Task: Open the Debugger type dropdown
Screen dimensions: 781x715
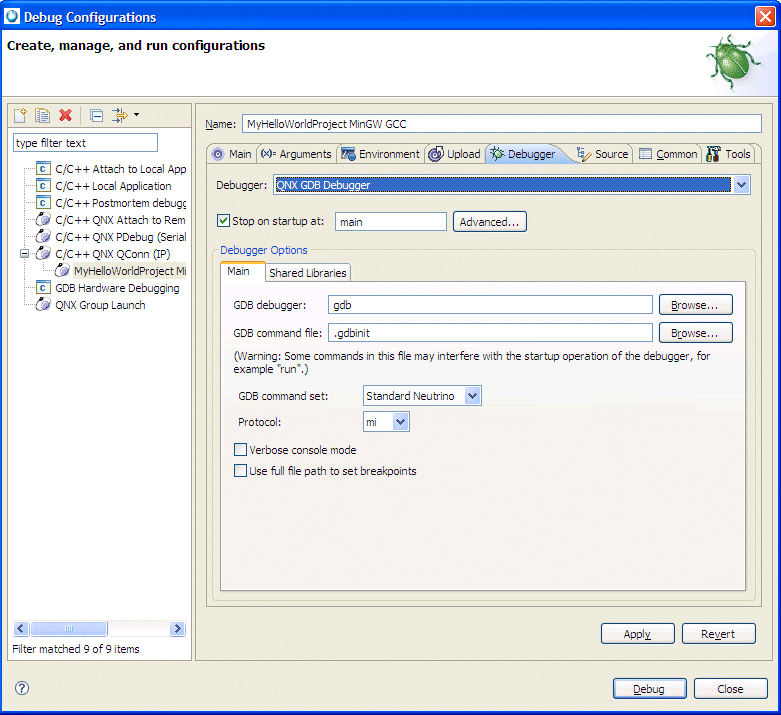Action: point(741,185)
